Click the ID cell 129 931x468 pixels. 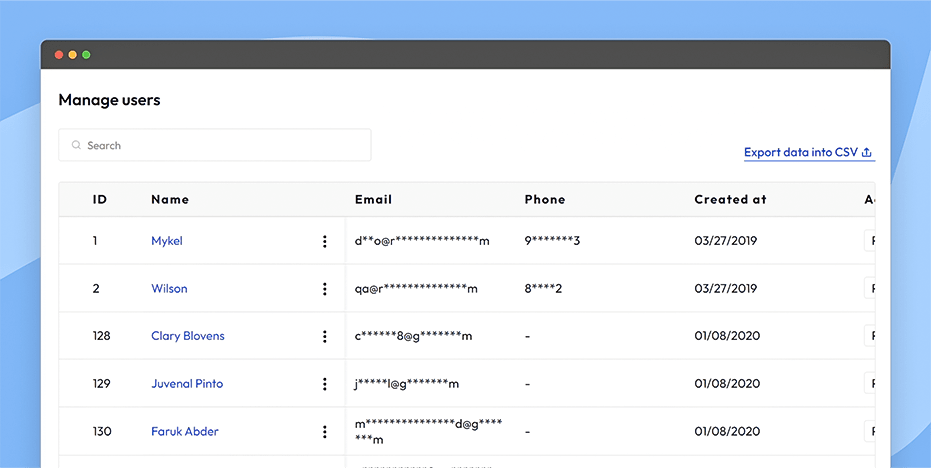tap(102, 384)
